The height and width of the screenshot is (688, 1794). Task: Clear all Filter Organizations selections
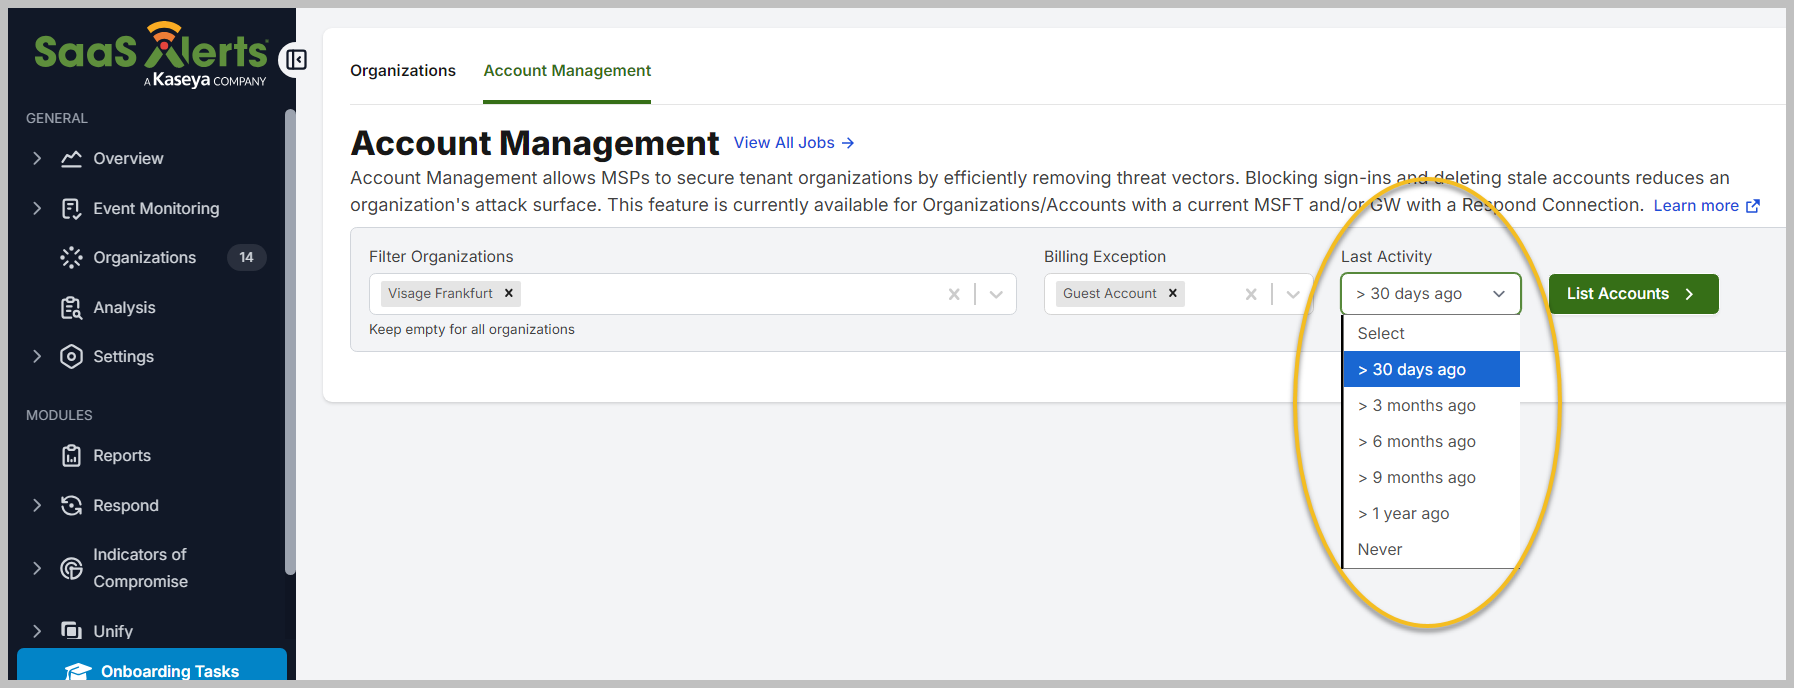954,294
